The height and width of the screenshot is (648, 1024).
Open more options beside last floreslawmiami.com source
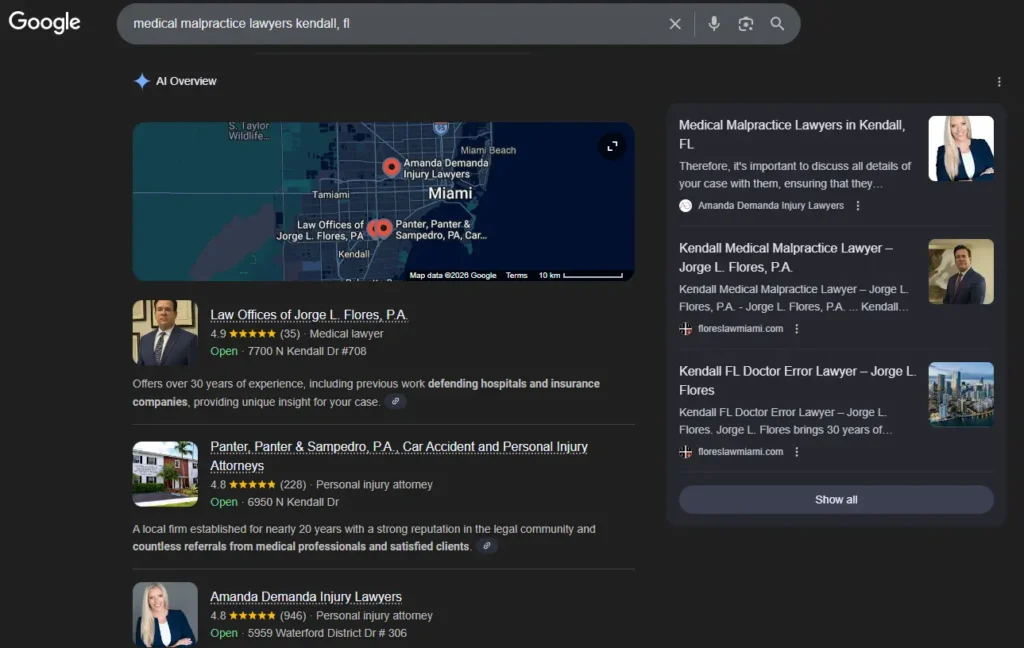tap(797, 452)
